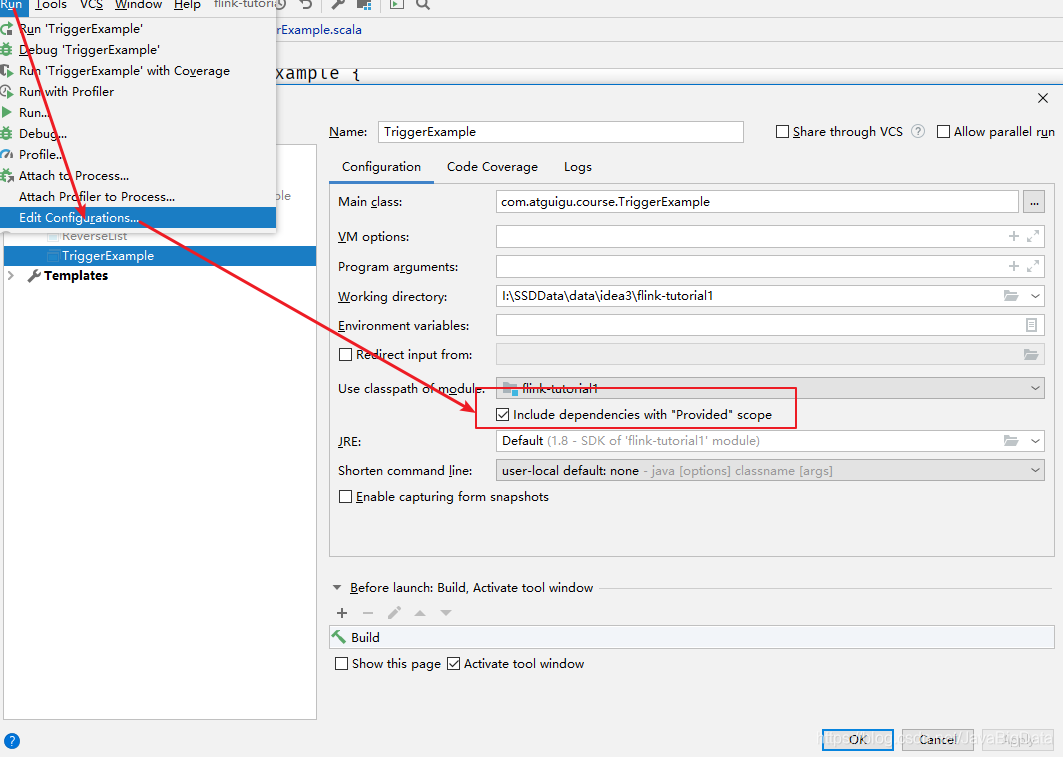Click the search magnifier toolbar icon
Image resolution: width=1063 pixels, height=757 pixels.
click(x=423, y=5)
